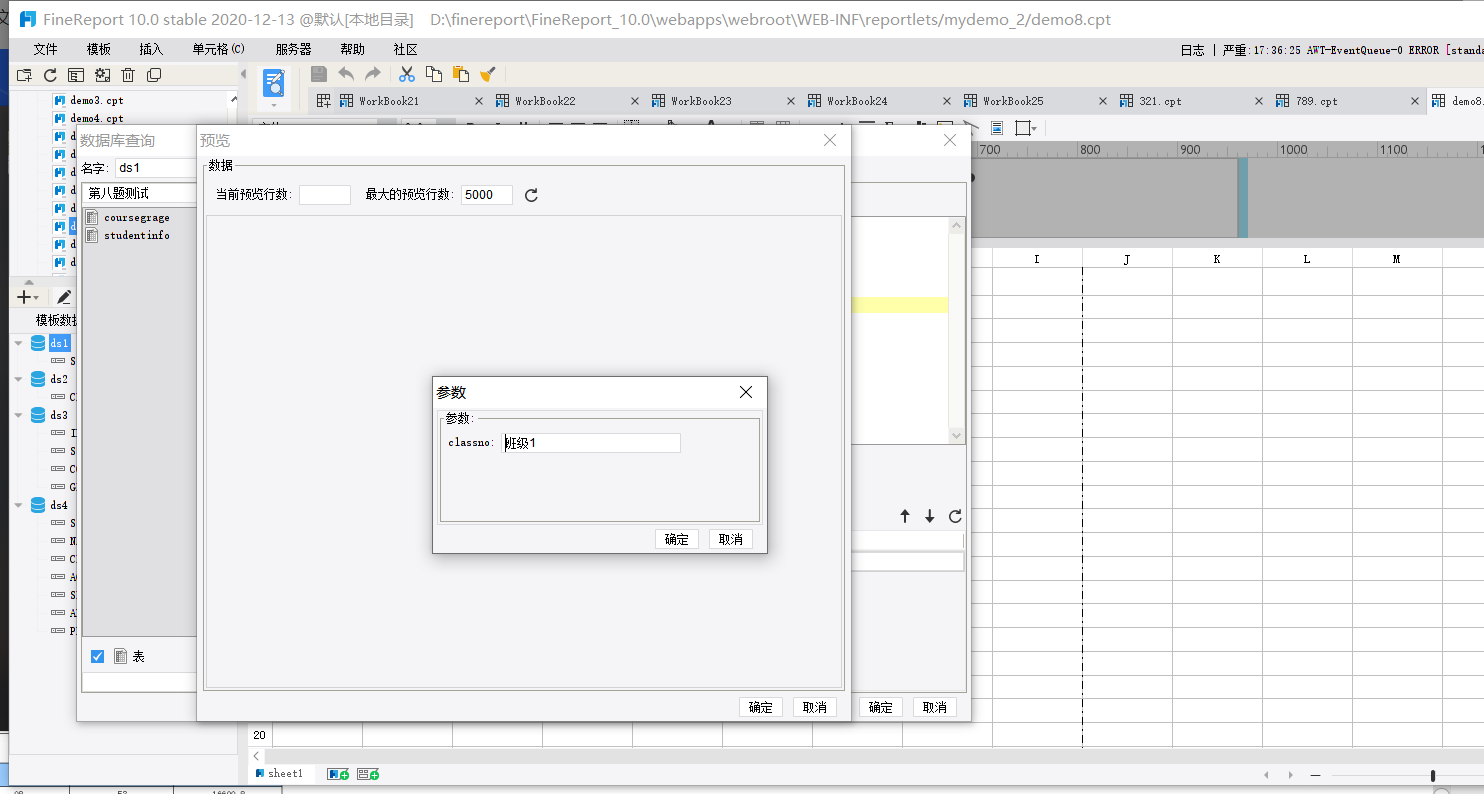Screen dimensions: 1484x794
Task: Open the 插入 menu
Action: coord(151,49)
